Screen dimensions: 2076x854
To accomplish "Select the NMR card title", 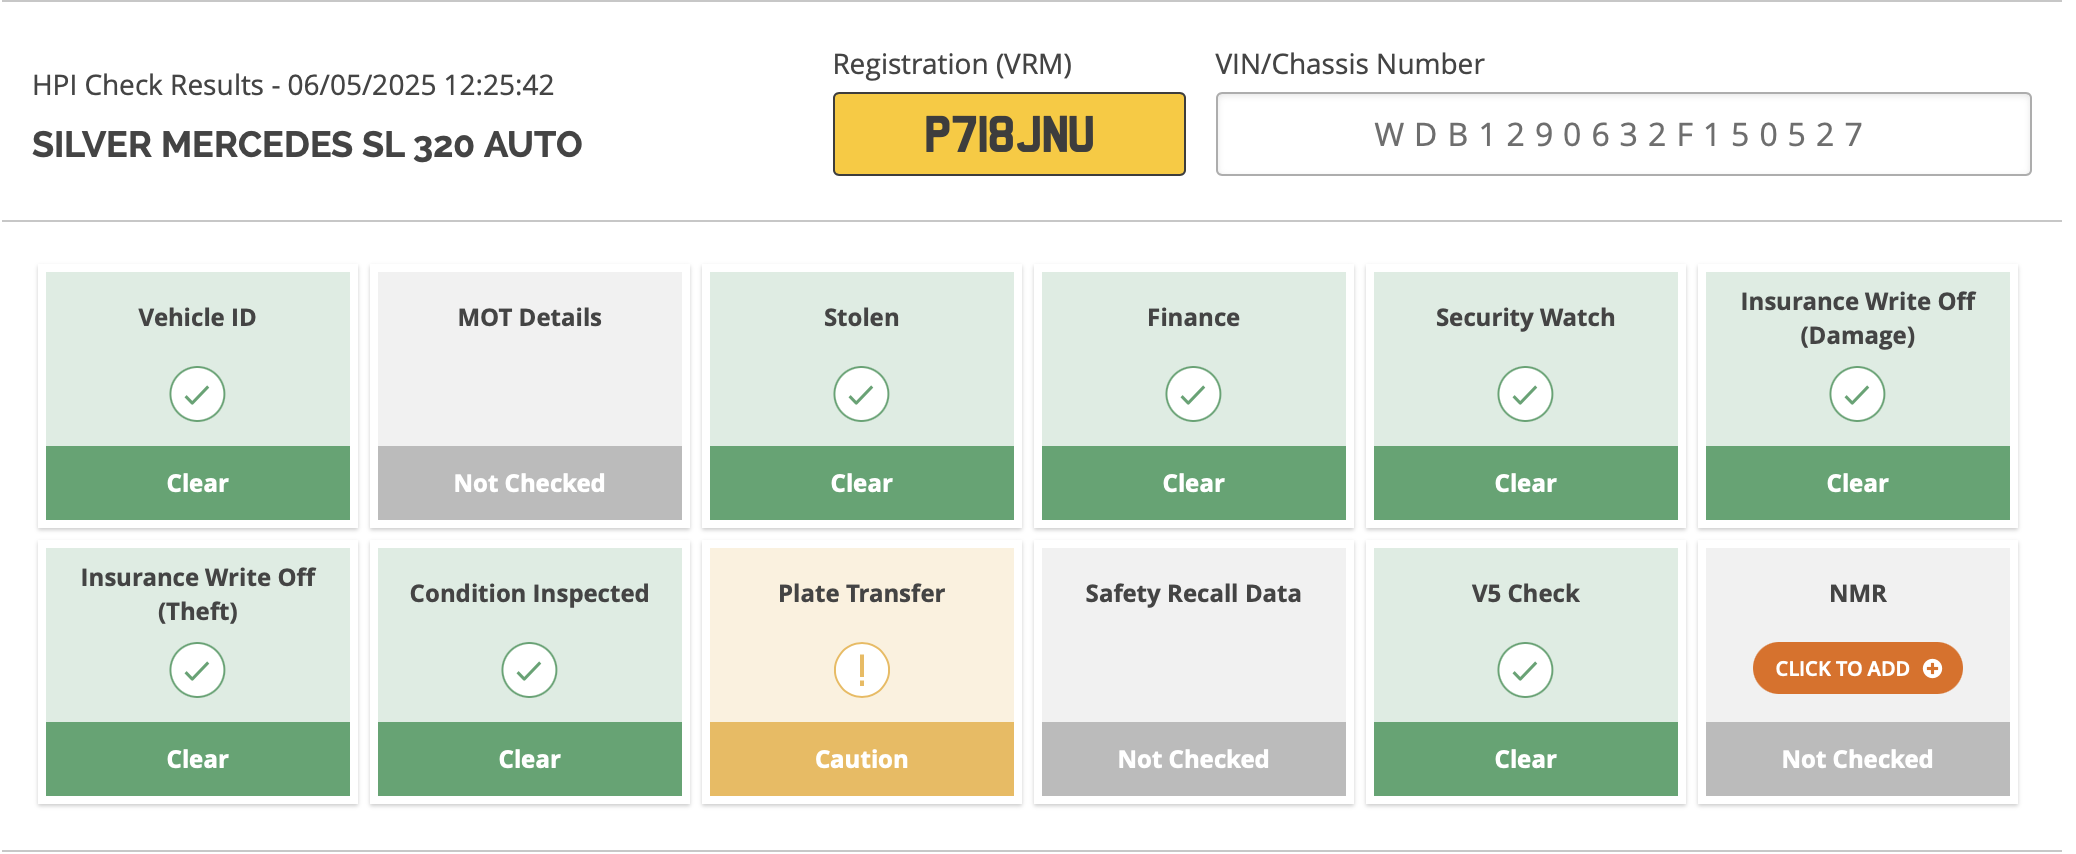I will 1858,593.
